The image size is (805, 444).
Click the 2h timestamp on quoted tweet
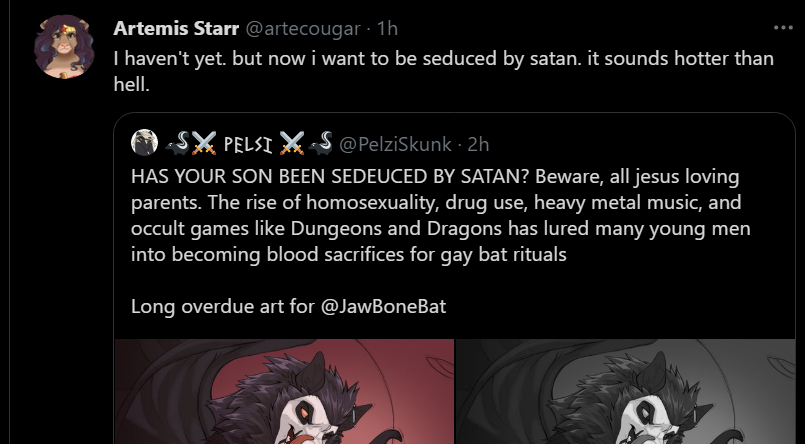click(x=478, y=145)
